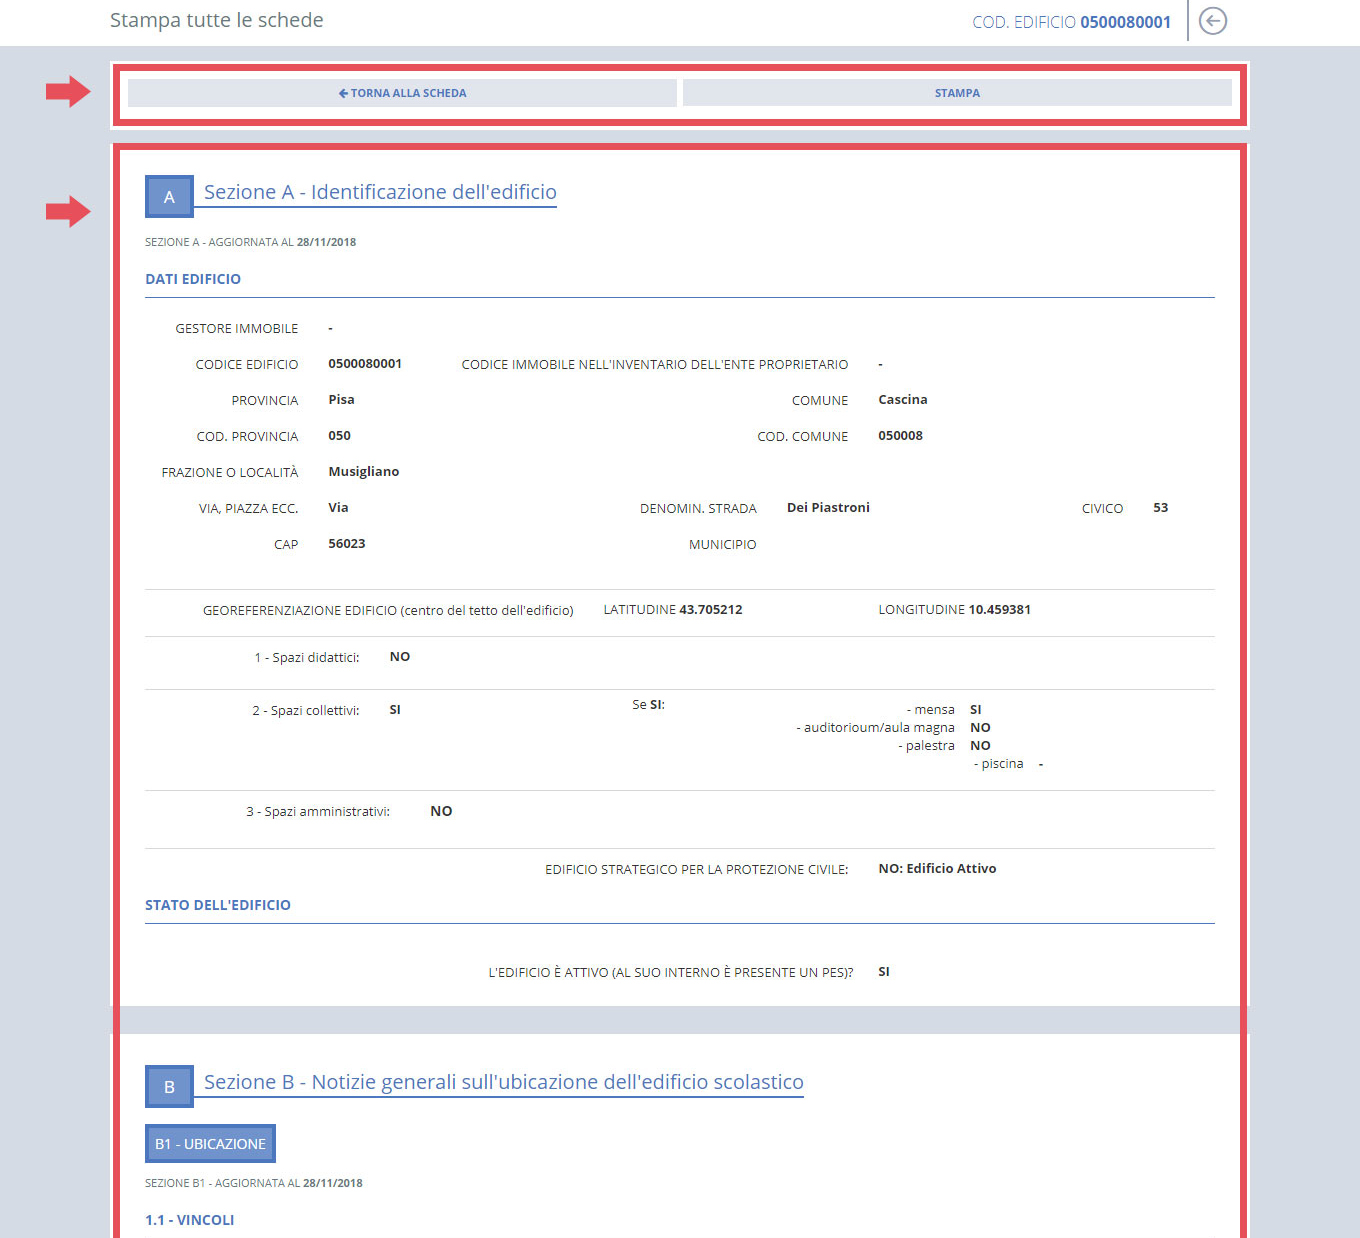Click the COD. EDIFICIO 0500080001 label
The height and width of the screenshot is (1238, 1360).
[1071, 22]
